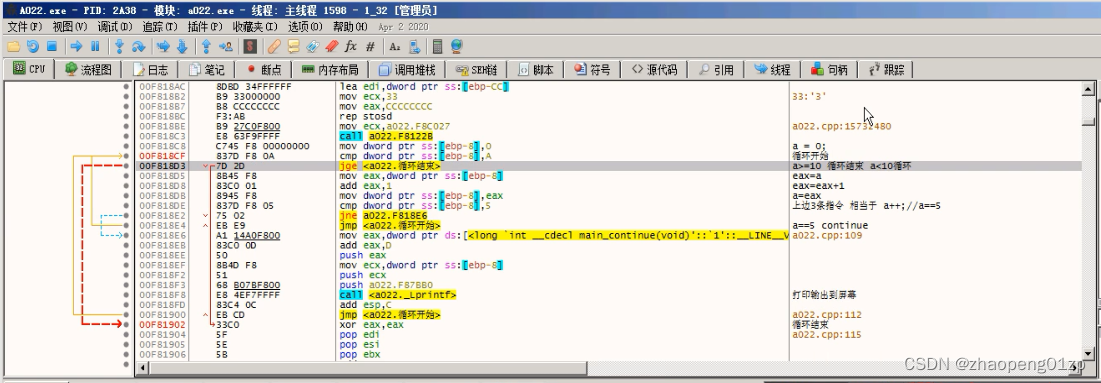Click the Step Over icon
The image size is (1101, 383).
138,47
